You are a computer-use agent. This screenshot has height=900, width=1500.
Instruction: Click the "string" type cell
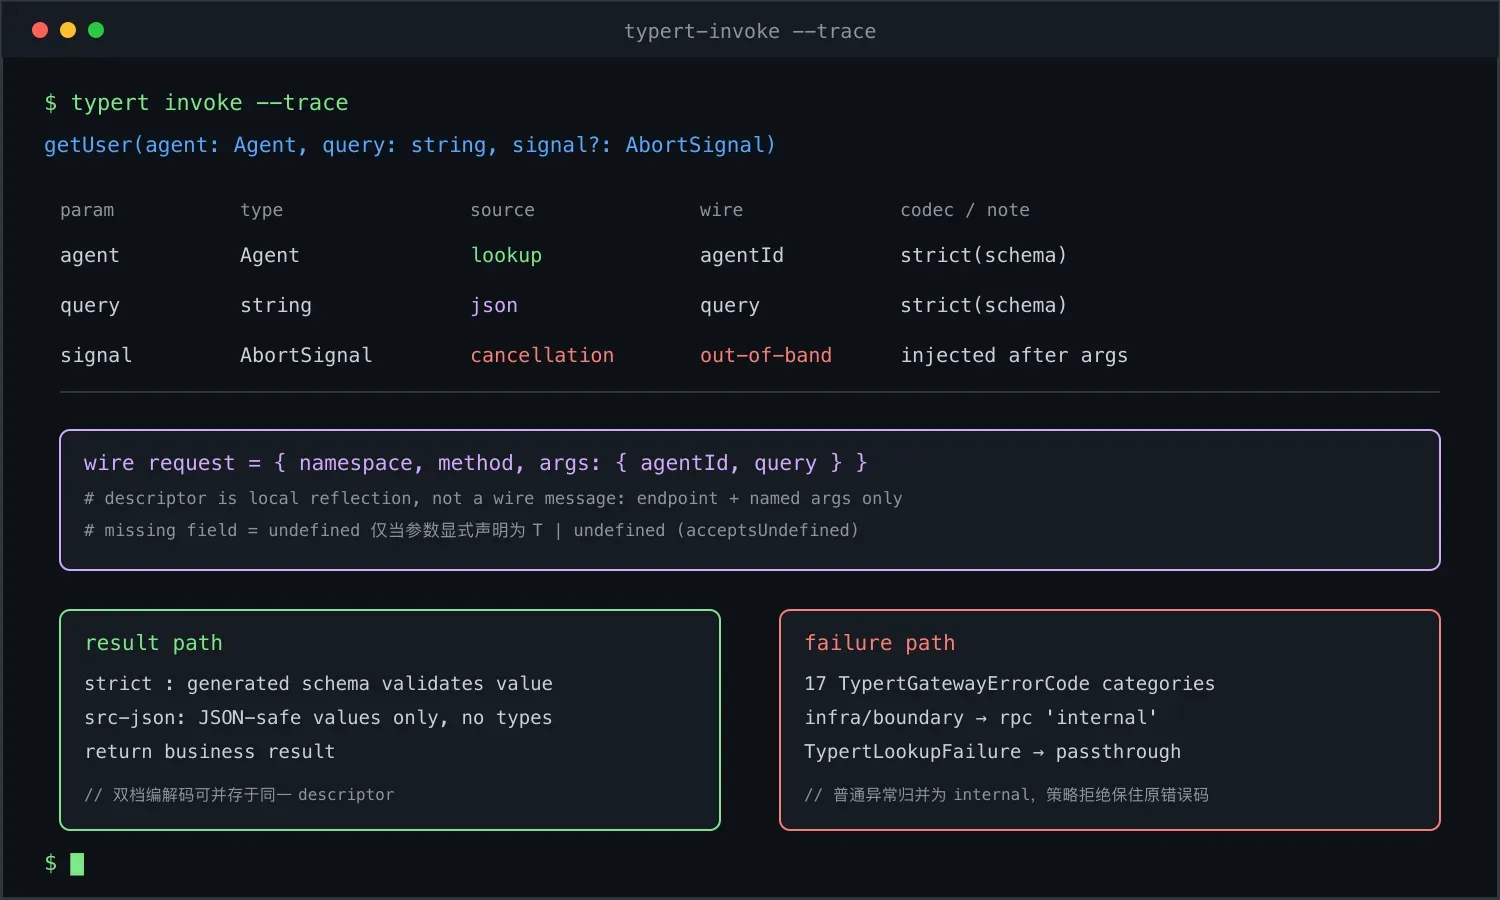[x=275, y=306]
